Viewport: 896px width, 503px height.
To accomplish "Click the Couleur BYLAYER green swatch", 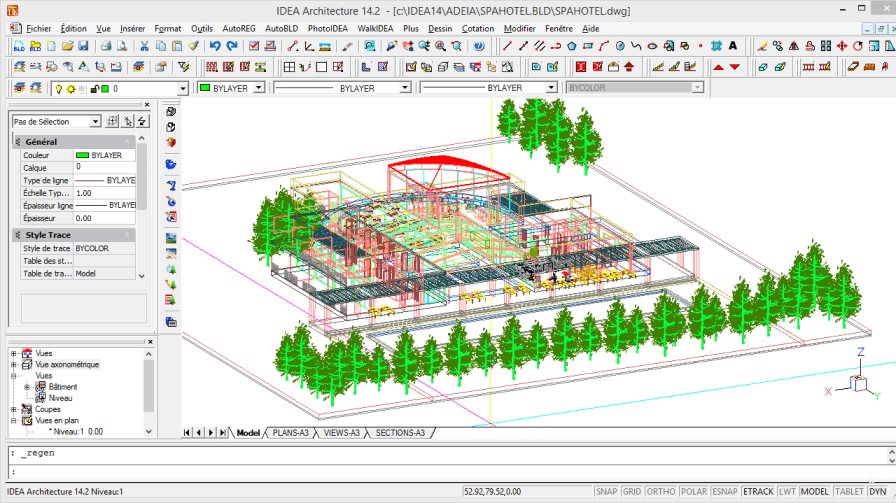I will 82,155.
